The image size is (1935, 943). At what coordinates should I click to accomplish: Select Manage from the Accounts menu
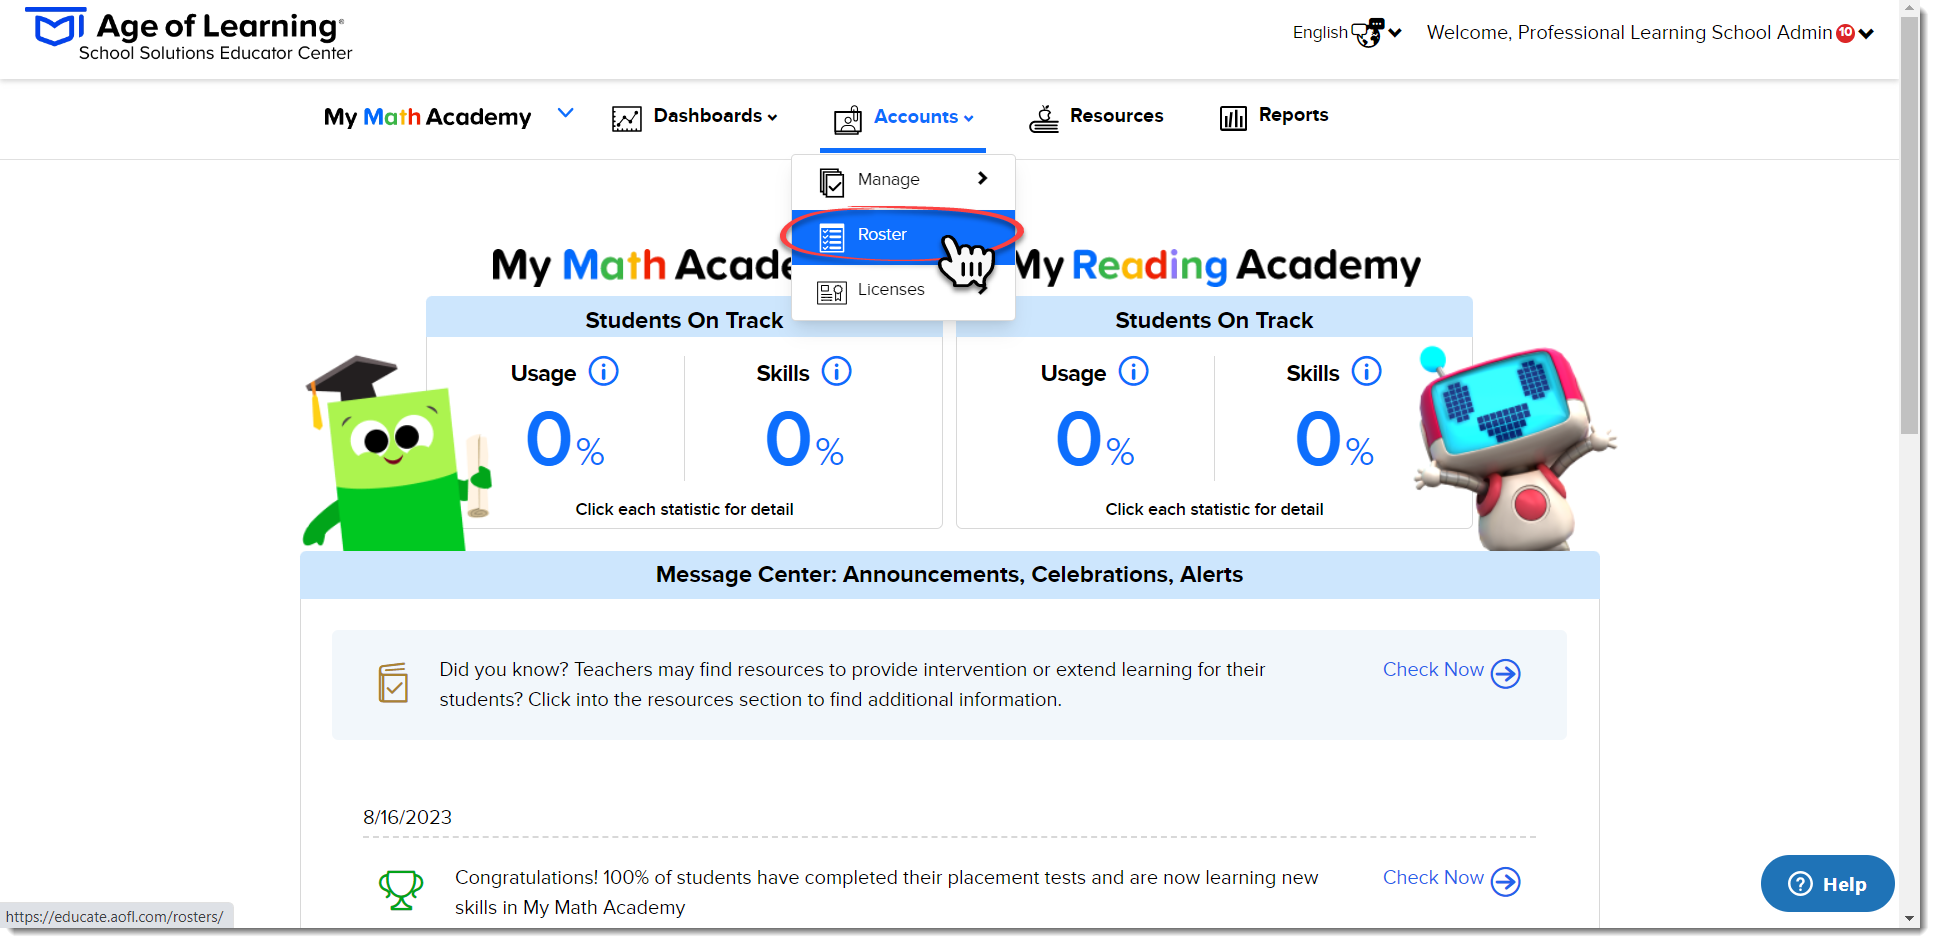[904, 182]
